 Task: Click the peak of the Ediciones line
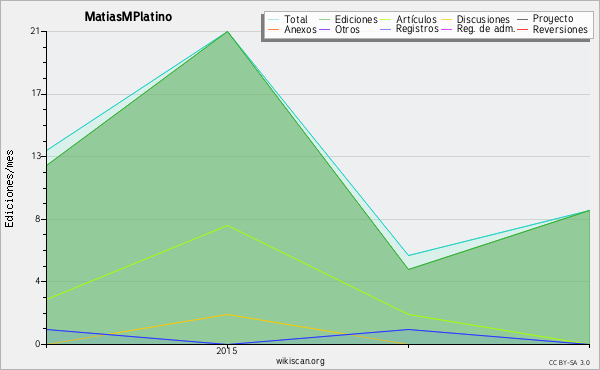227,31
